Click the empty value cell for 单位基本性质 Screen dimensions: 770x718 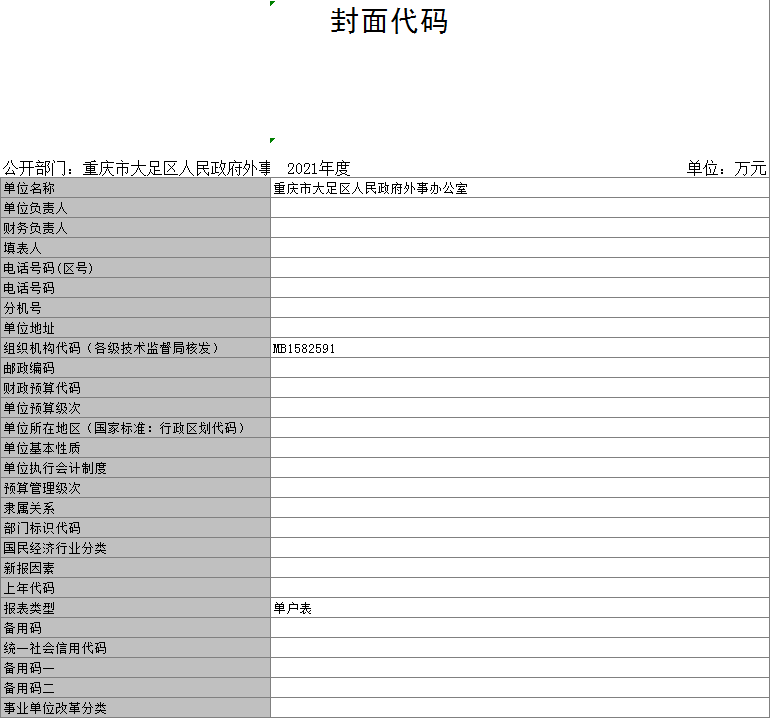pos(520,448)
